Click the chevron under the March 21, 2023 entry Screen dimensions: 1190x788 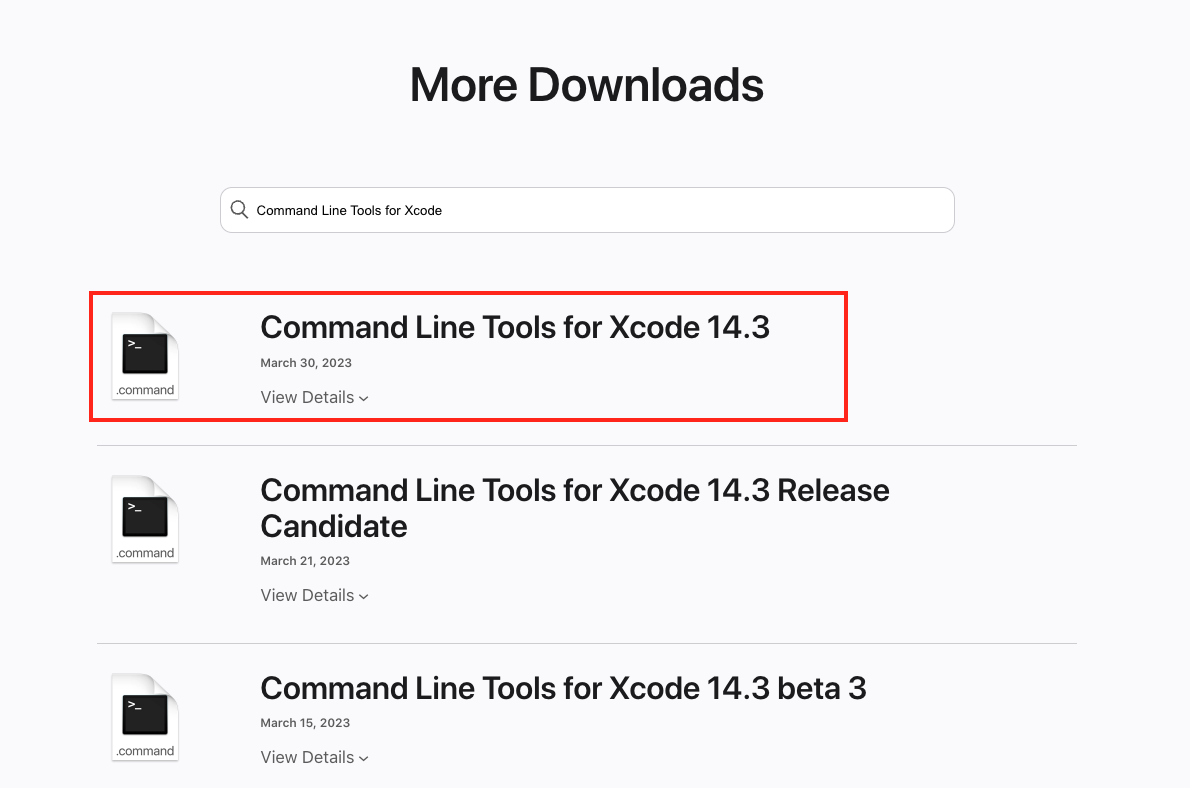[364, 597]
